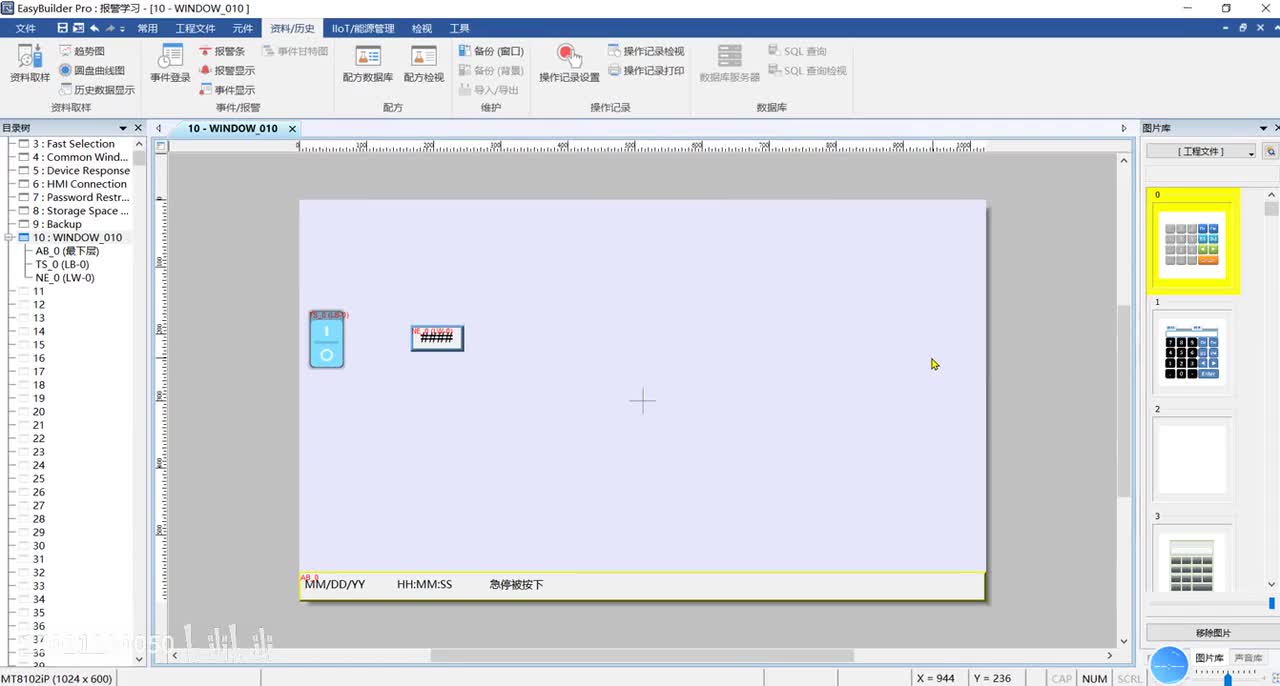Viewport: 1280px width, 686px height.
Task: Click the canvas horizontal scrollbar
Action: 642,656
